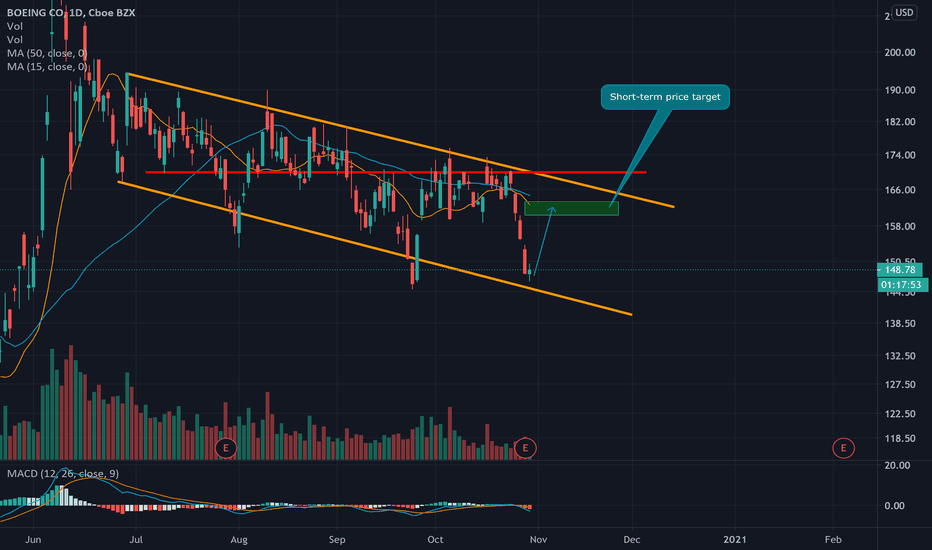Open the USD currency selector

[905, 12]
